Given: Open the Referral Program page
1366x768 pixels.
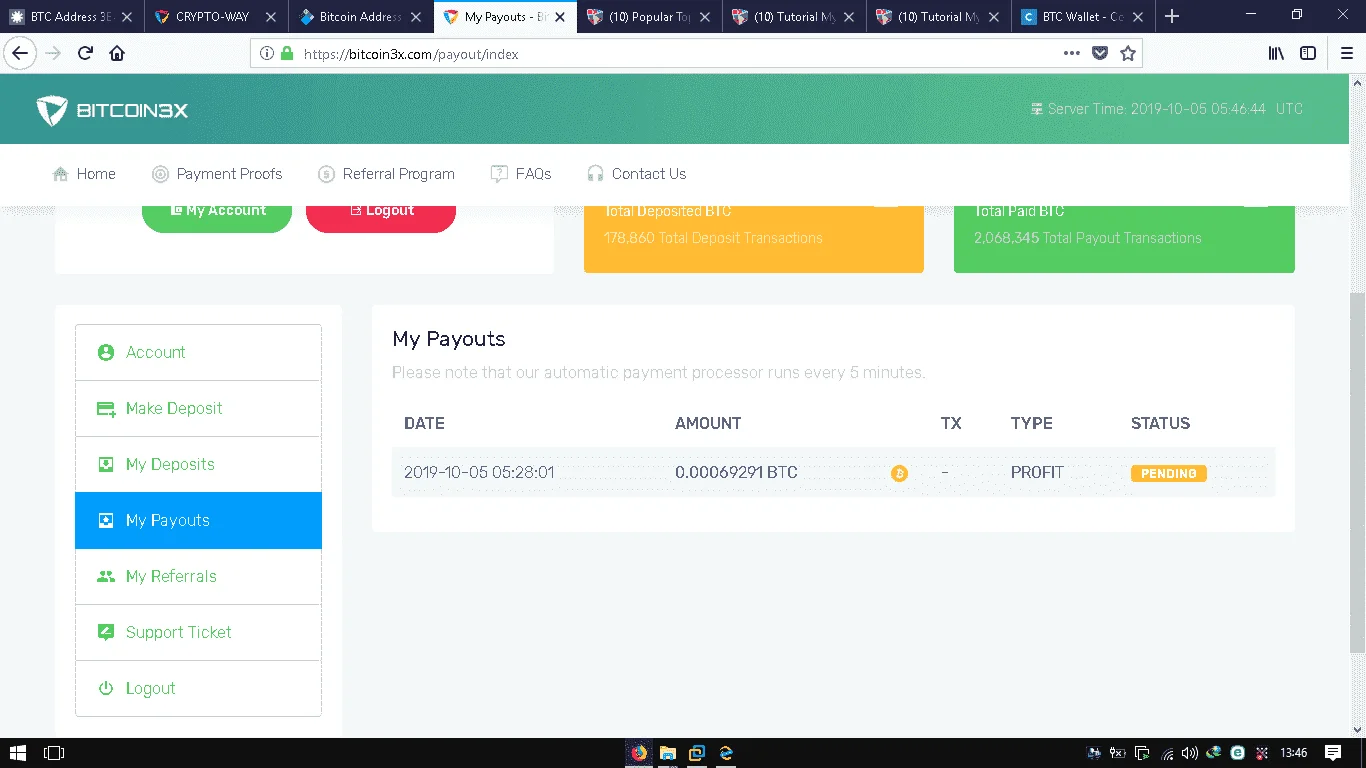Looking at the screenshot, I should pos(386,174).
